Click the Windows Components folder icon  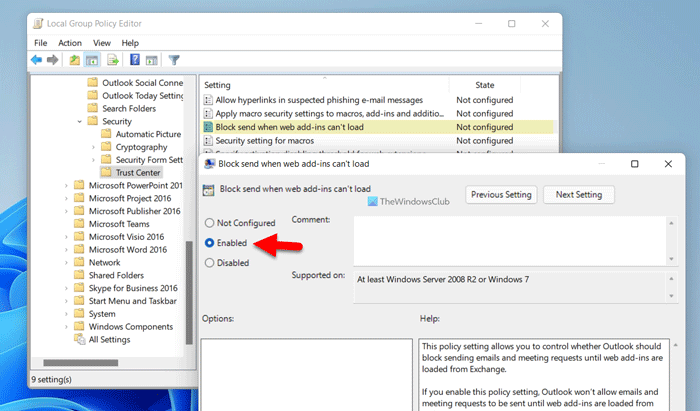click(x=79, y=326)
